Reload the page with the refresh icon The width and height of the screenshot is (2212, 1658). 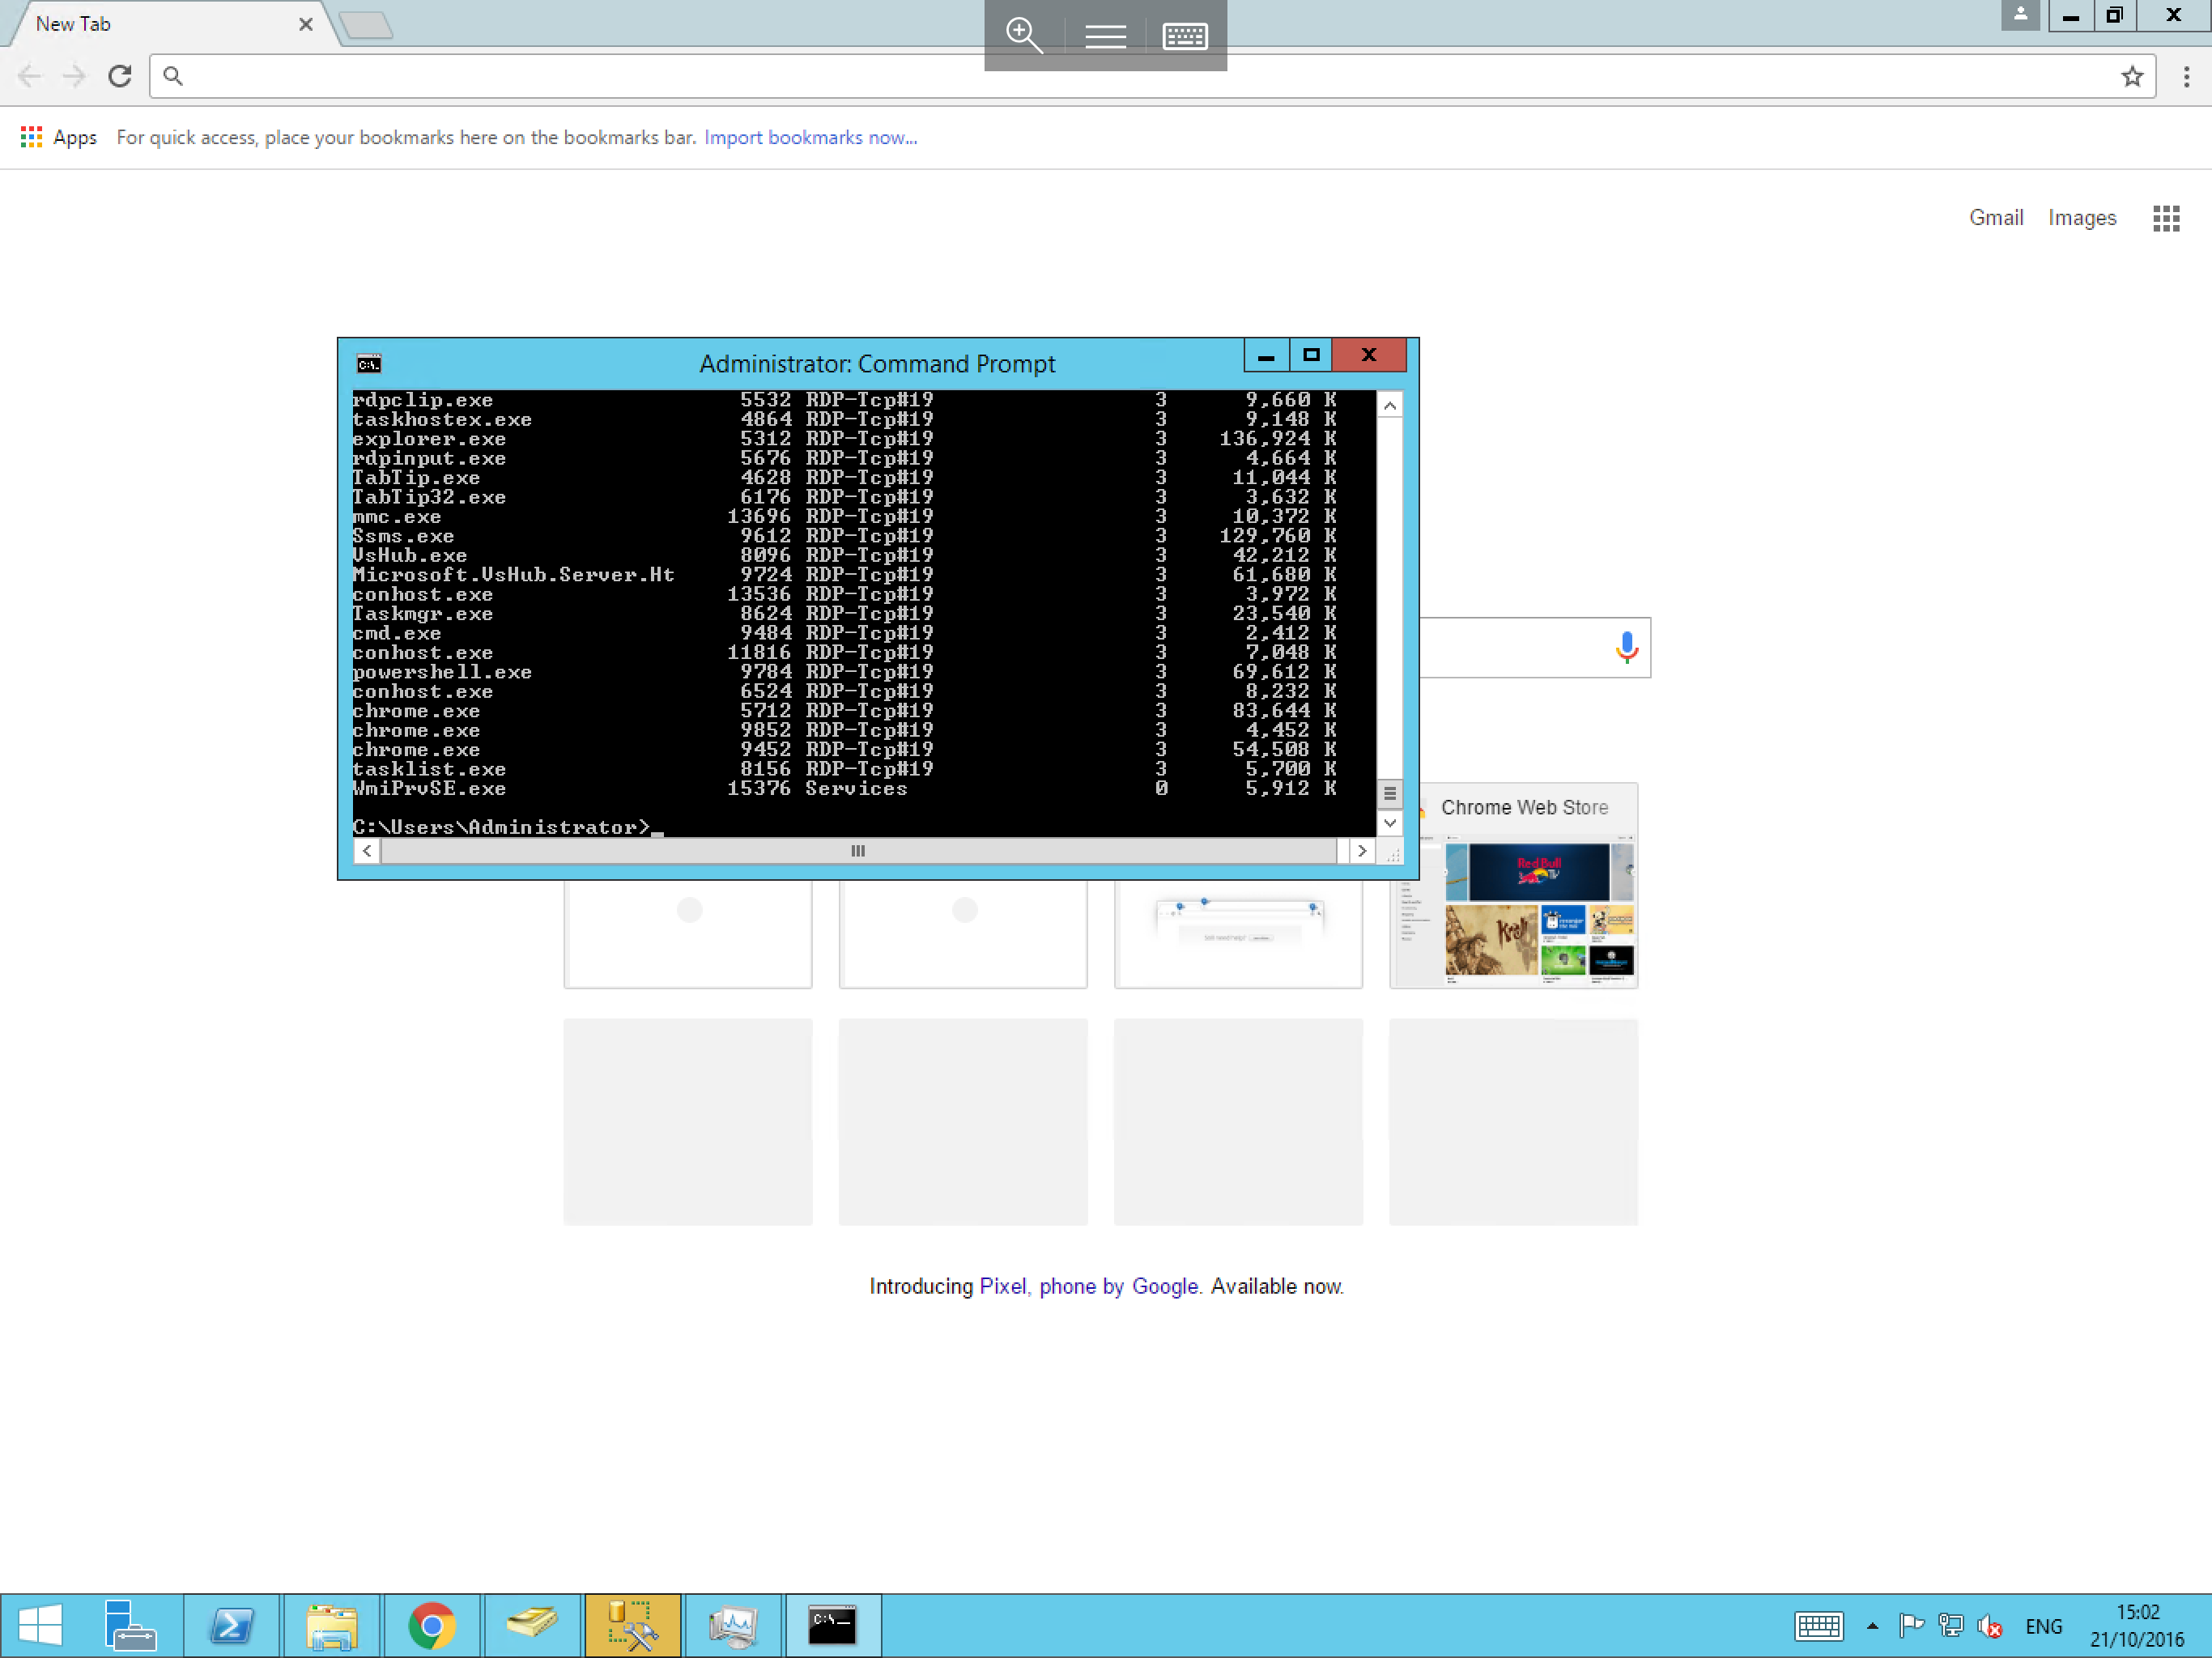click(x=120, y=76)
